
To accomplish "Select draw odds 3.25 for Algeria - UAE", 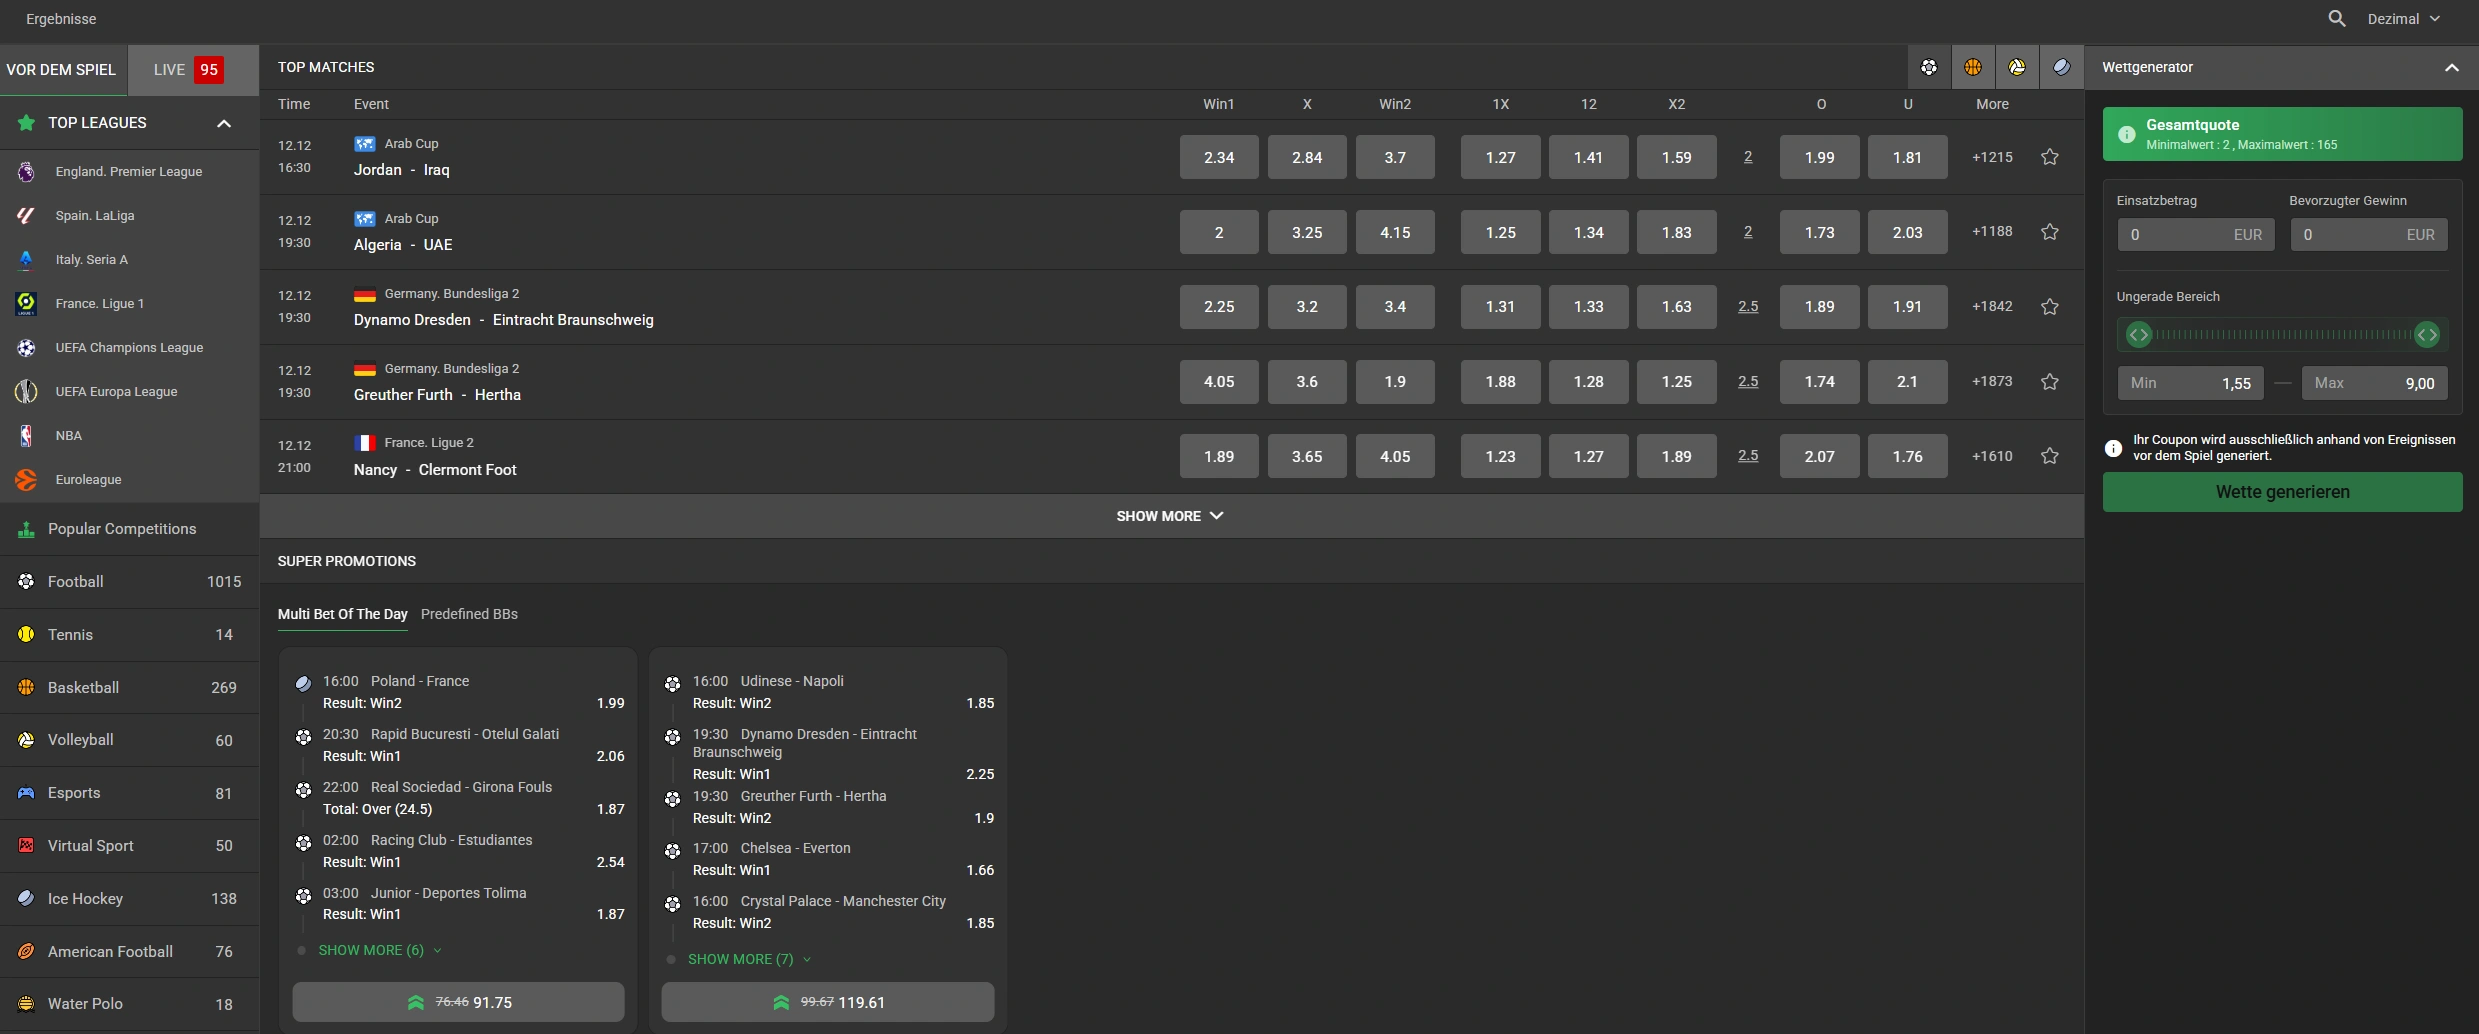I will [1307, 232].
